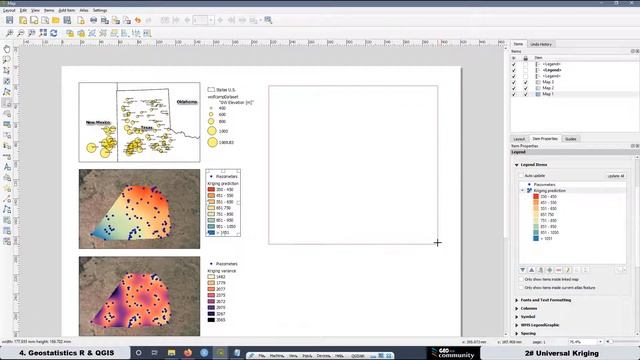Viewport: 640px width, 360px height.
Task: Collapse the Legend Items section
Action: coord(517,165)
